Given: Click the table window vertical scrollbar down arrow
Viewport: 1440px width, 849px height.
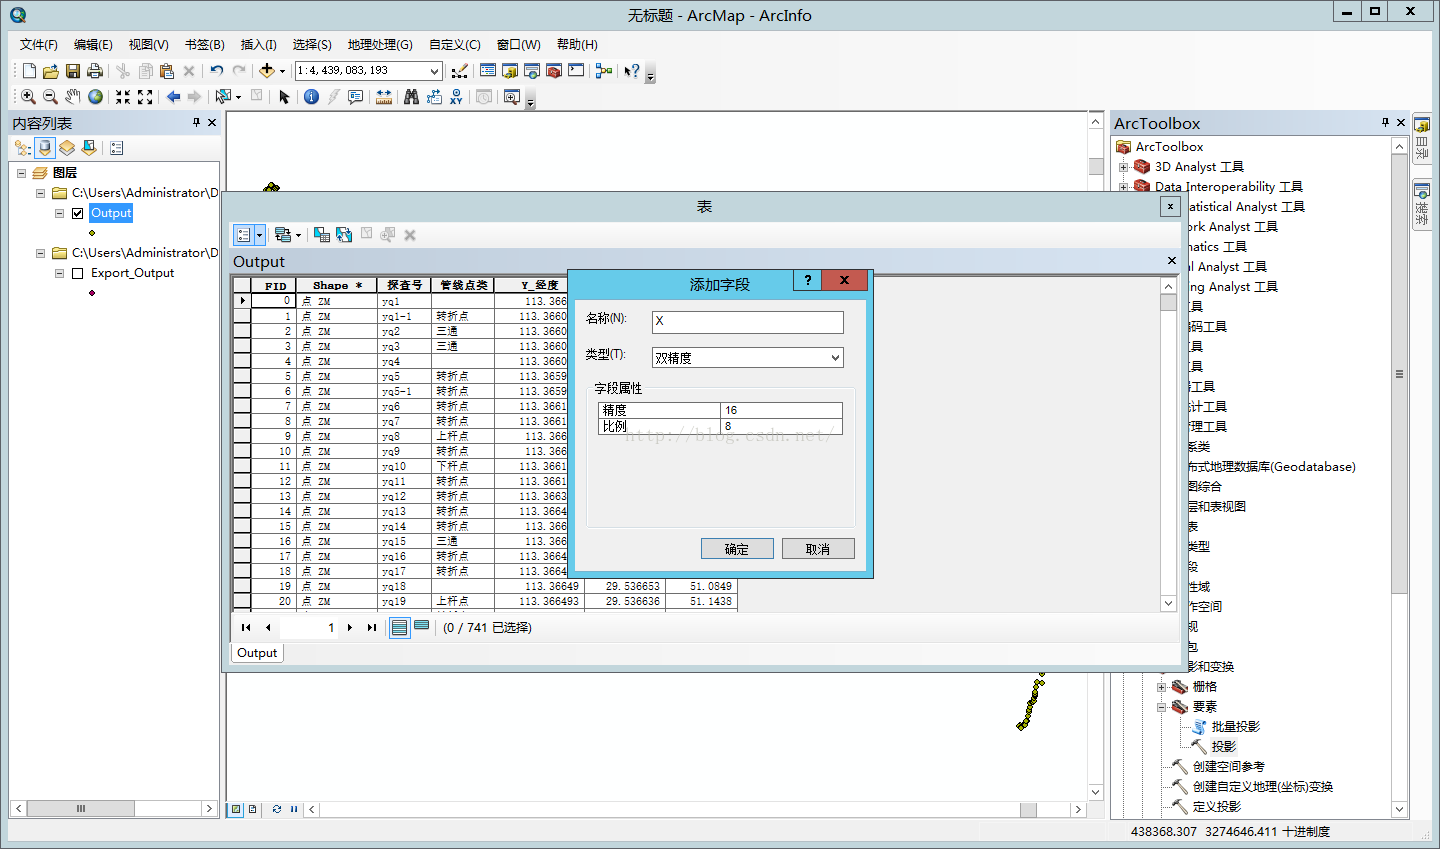Looking at the screenshot, I should [1168, 603].
